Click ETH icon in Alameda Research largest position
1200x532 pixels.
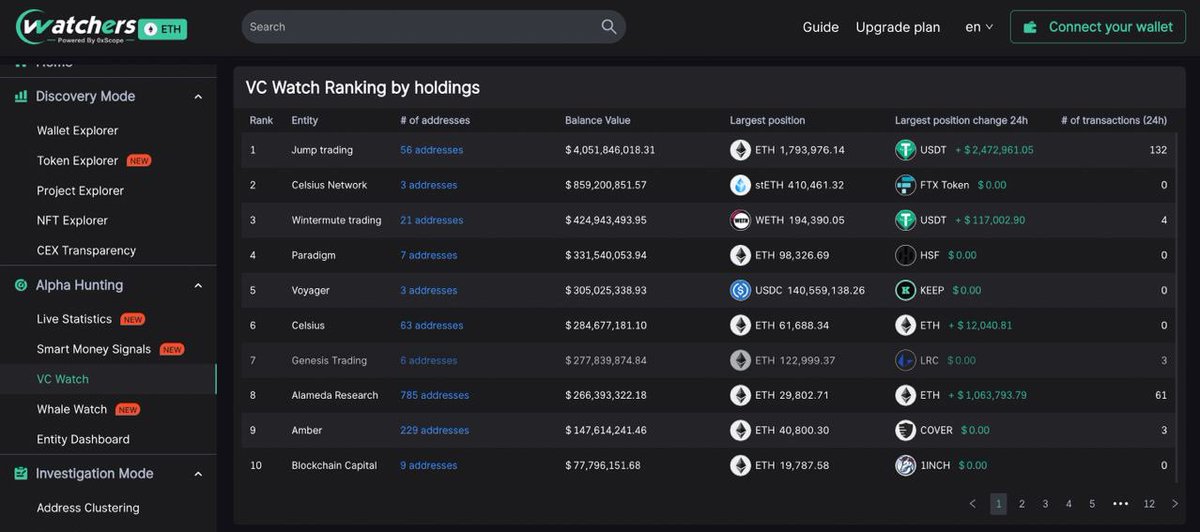tap(740, 395)
